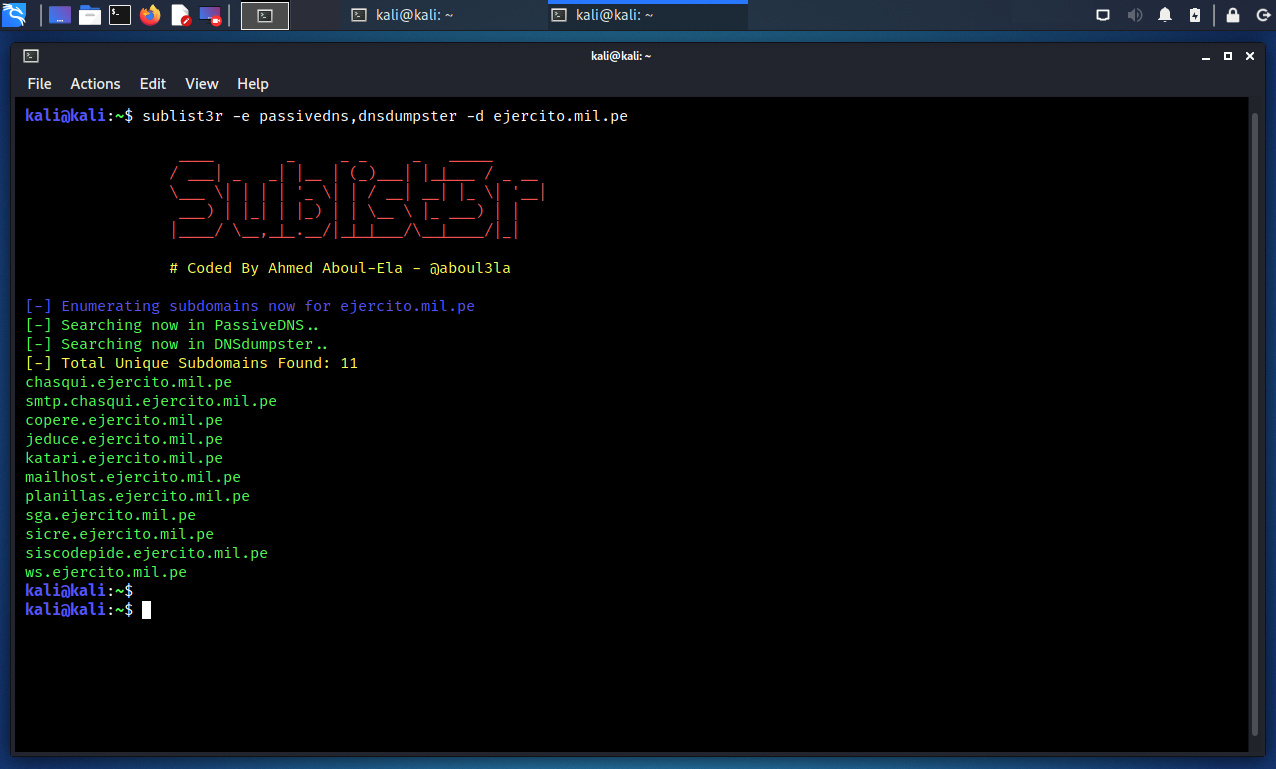This screenshot has width=1276, height=769.
Task: Click the wired network connection icon
Action: [1103, 15]
